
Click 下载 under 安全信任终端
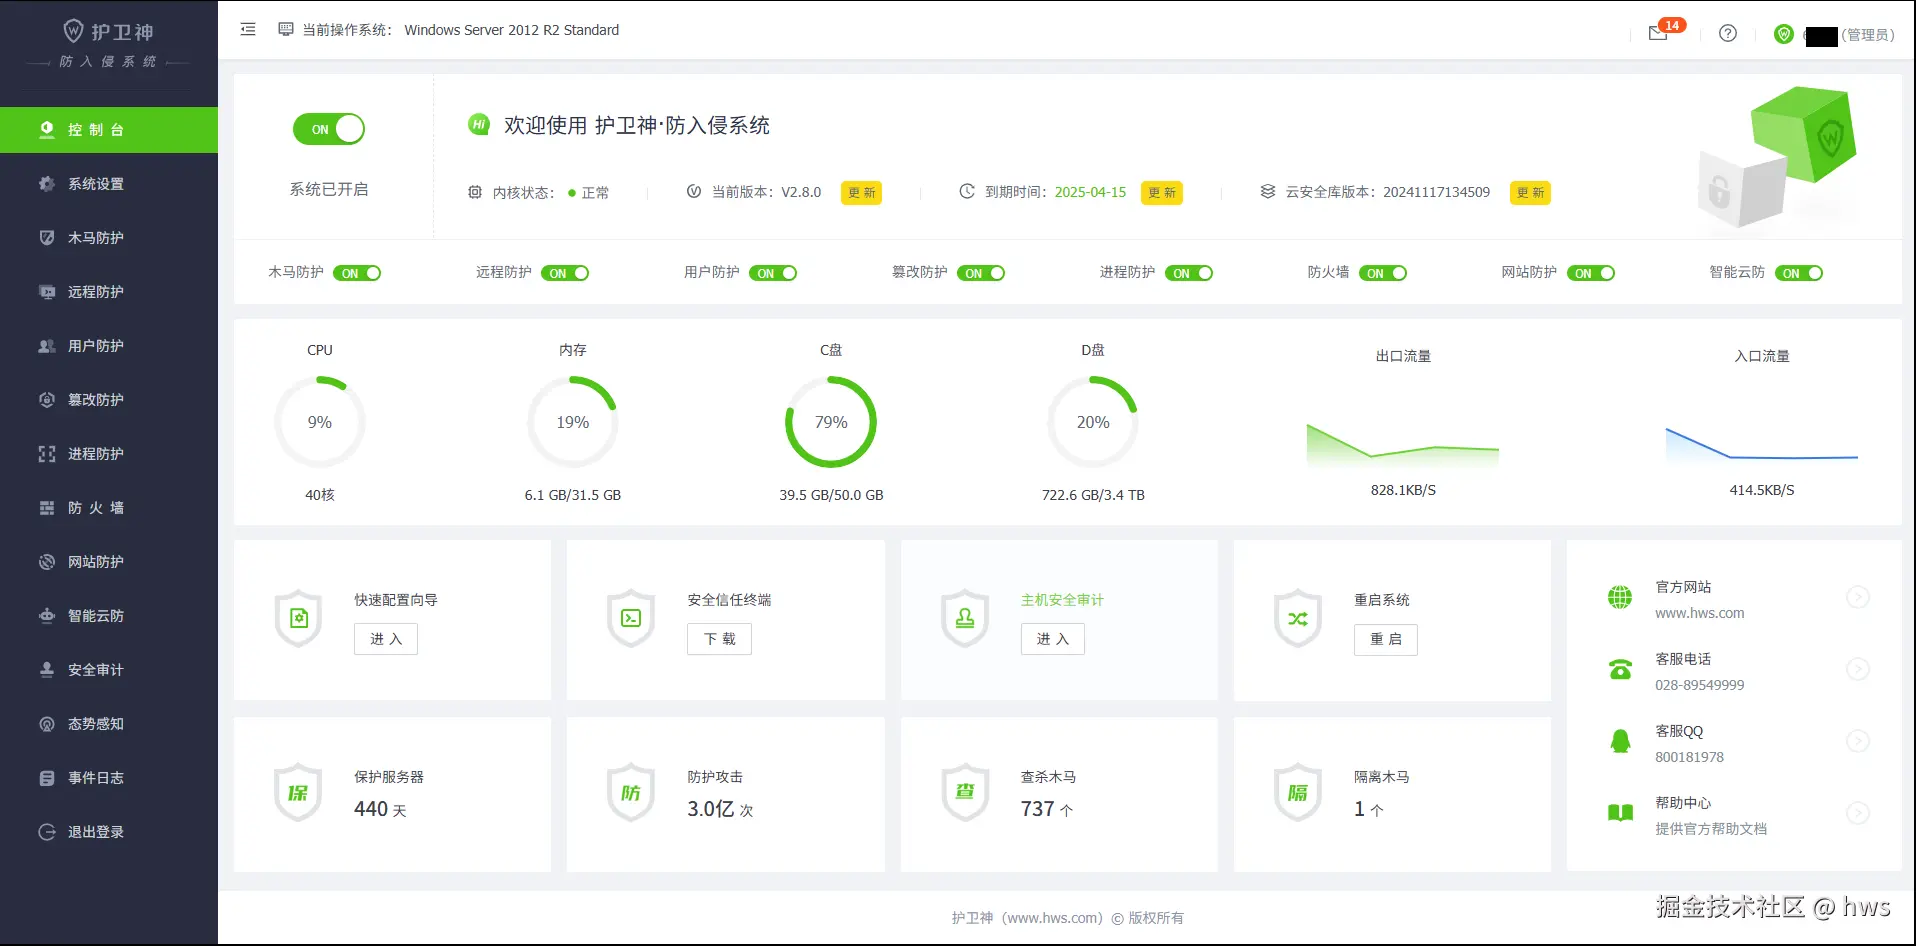point(719,639)
